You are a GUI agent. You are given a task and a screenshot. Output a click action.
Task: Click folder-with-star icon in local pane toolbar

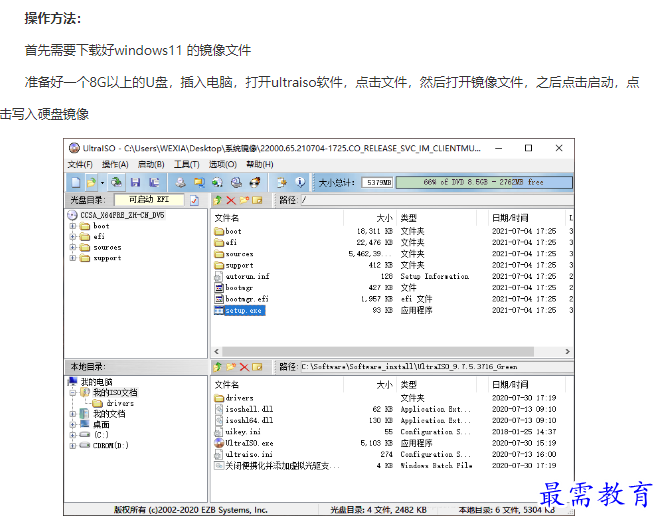[x=231, y=367]
